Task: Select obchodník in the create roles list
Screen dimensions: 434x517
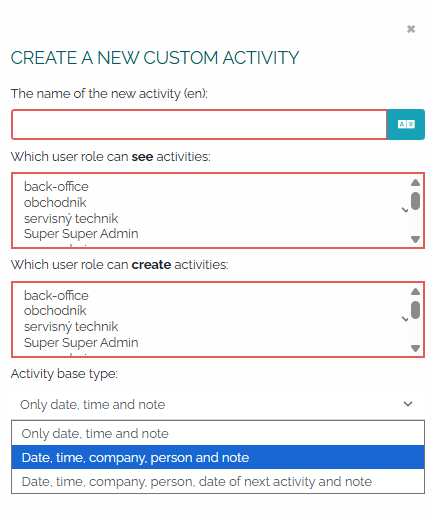Action: [x=55, y=311]
